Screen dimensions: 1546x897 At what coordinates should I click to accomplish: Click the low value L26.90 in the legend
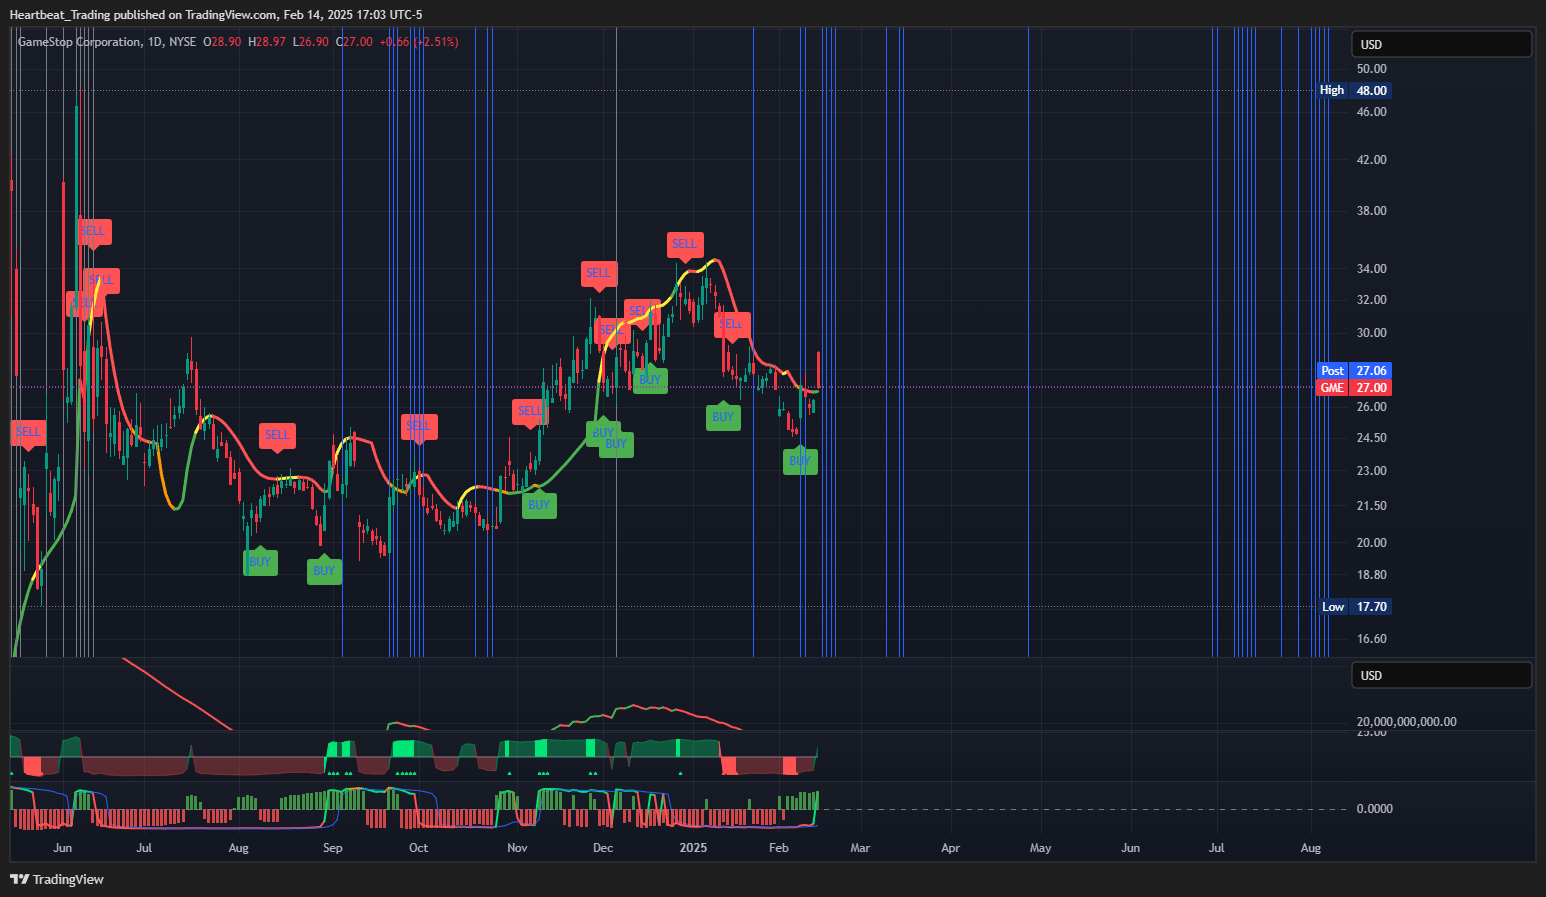[x=311, y=42]
